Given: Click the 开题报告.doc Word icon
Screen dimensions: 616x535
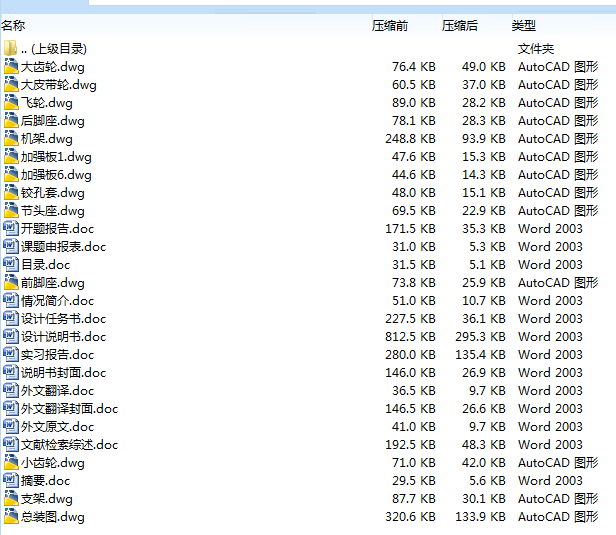Looking at the screenshot, I should pos(11,229).
